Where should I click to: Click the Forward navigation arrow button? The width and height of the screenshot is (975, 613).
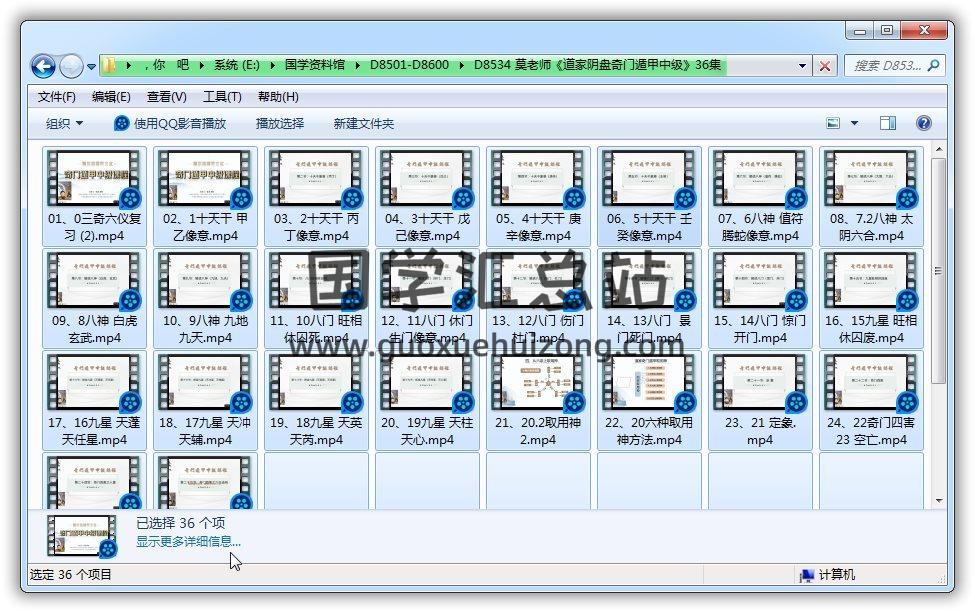[x=71, y=66]
